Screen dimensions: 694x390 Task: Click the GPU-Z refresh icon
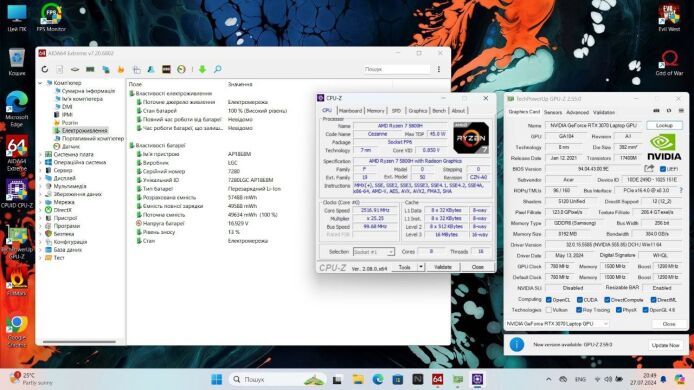click(x=669, y=111)
